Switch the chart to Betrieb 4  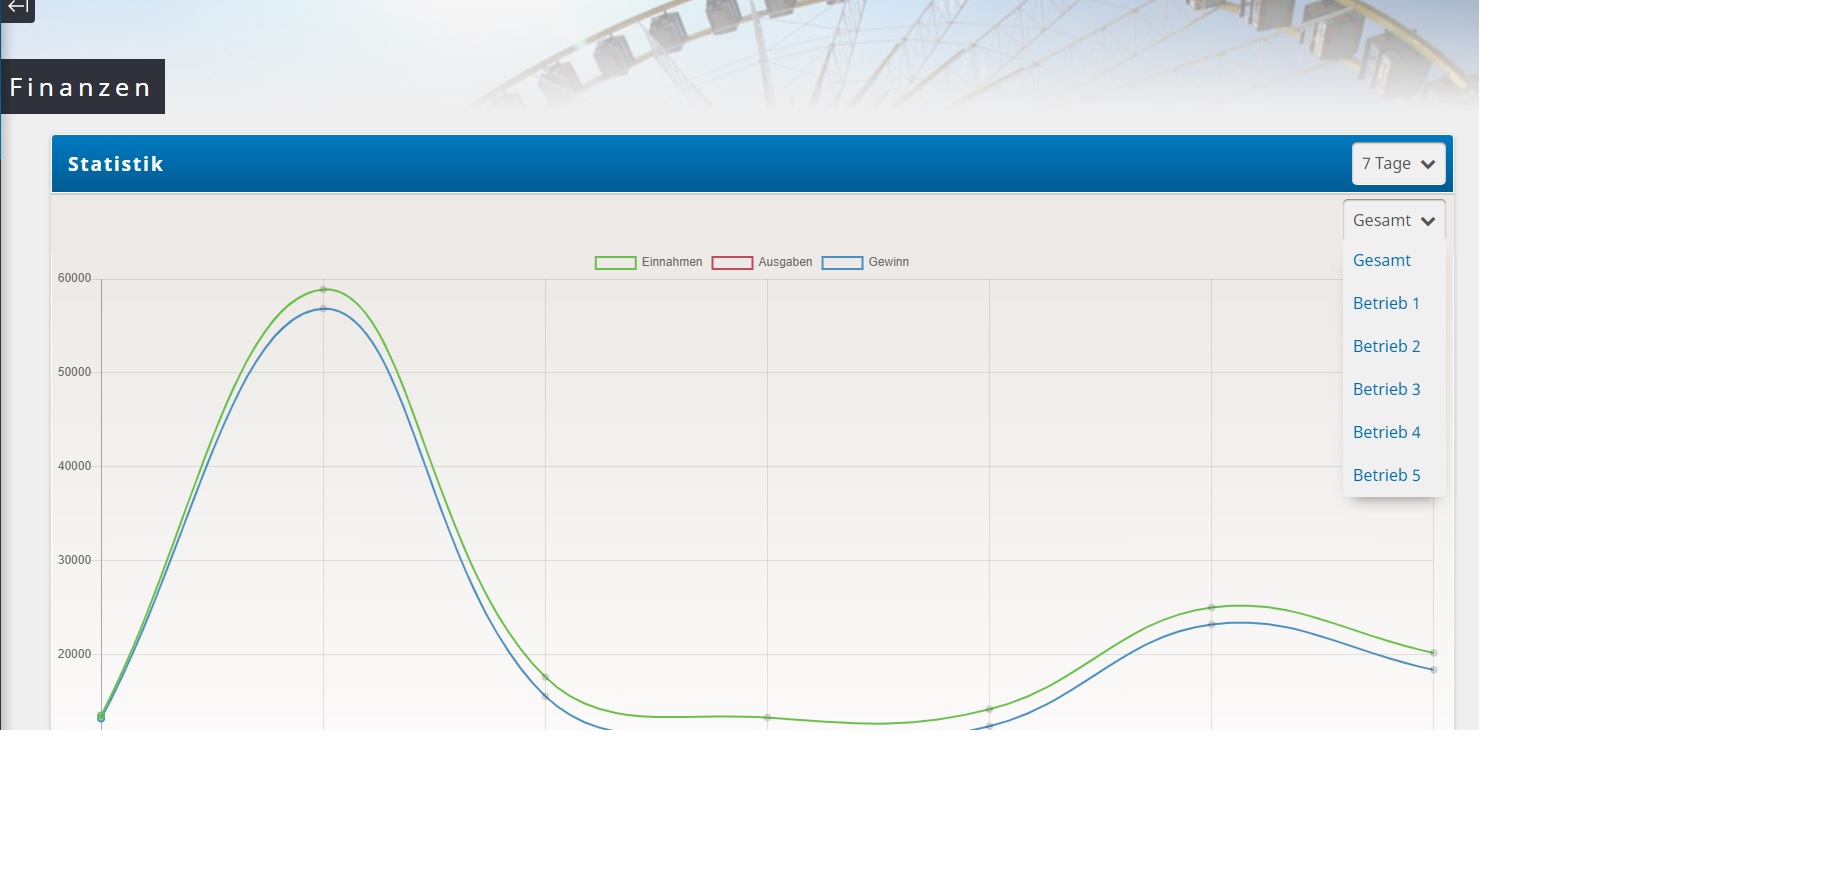click(x=1386, y=432)
